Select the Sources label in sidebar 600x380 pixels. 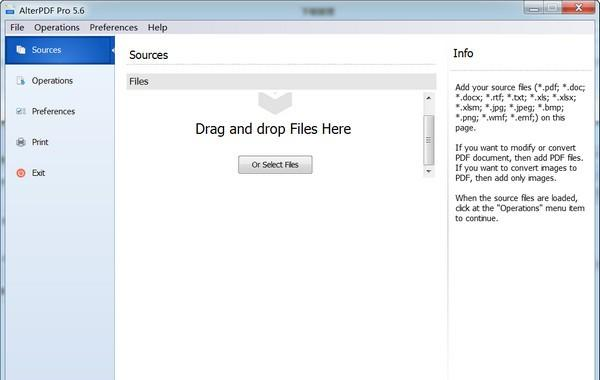point(46,50)
